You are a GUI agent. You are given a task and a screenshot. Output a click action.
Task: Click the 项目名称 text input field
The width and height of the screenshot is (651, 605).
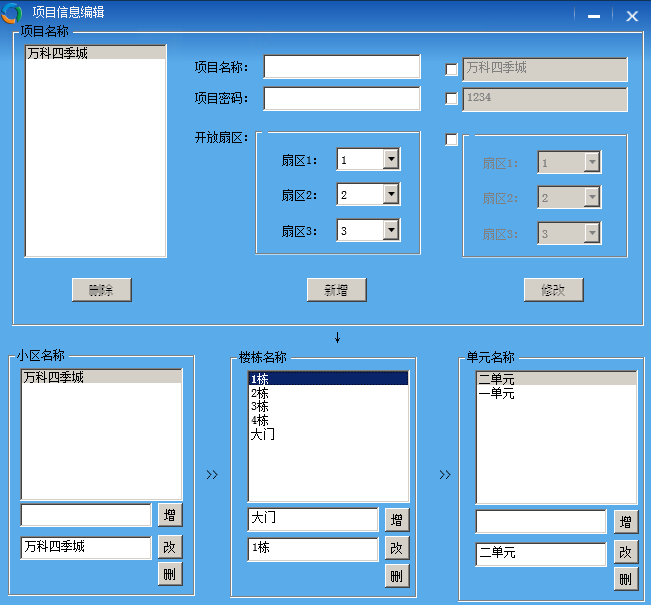[x=342, y=67]
